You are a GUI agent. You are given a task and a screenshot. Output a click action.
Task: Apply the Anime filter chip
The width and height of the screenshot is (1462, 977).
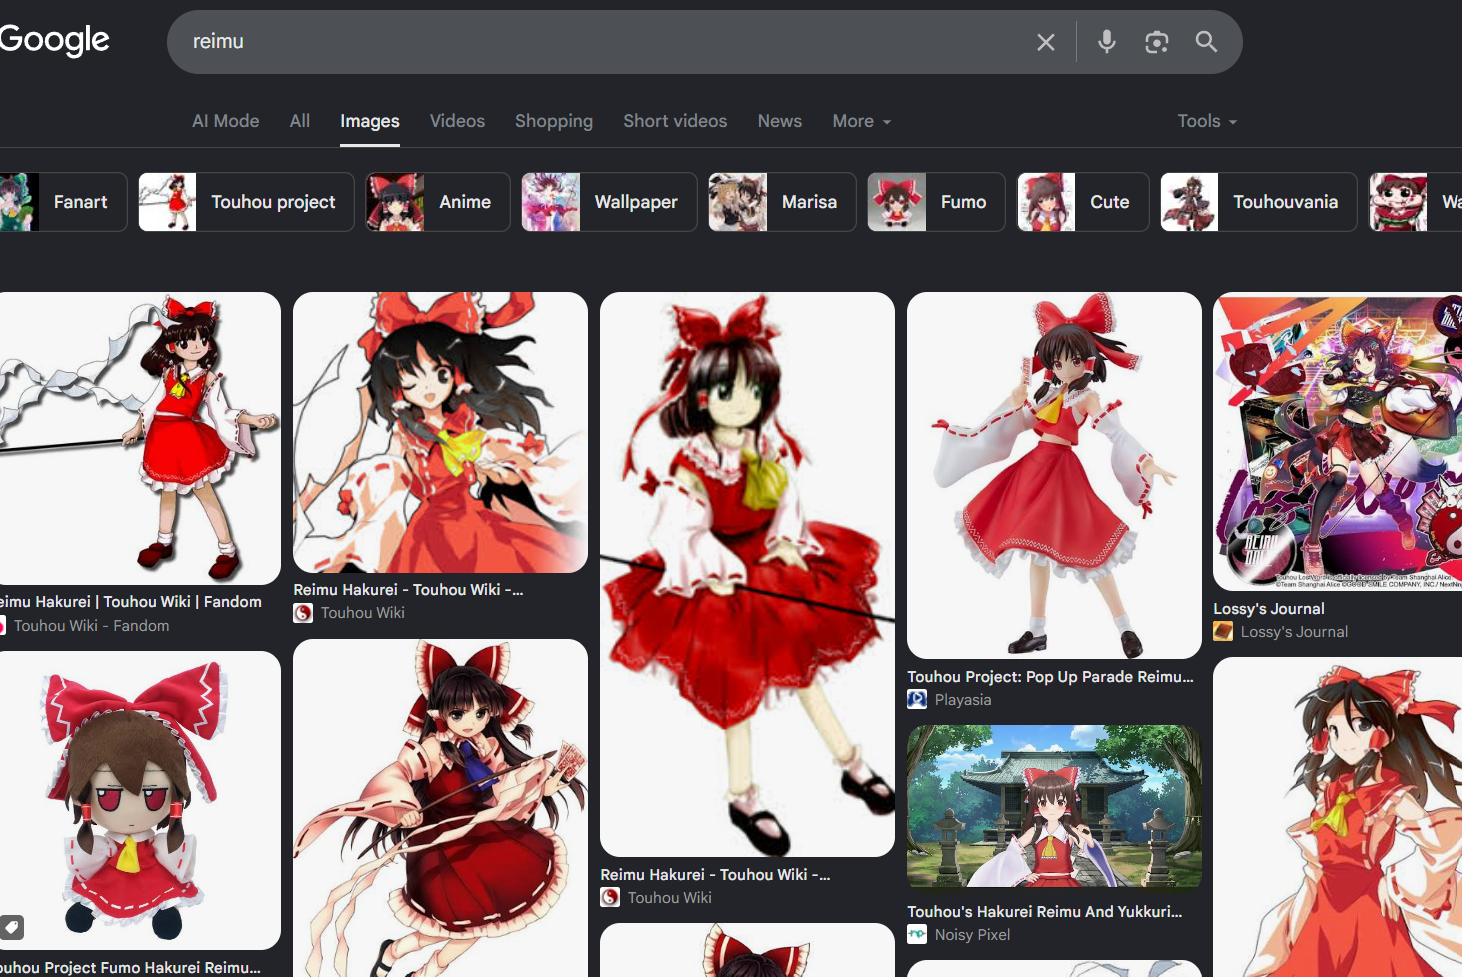(x=438, y=202)
